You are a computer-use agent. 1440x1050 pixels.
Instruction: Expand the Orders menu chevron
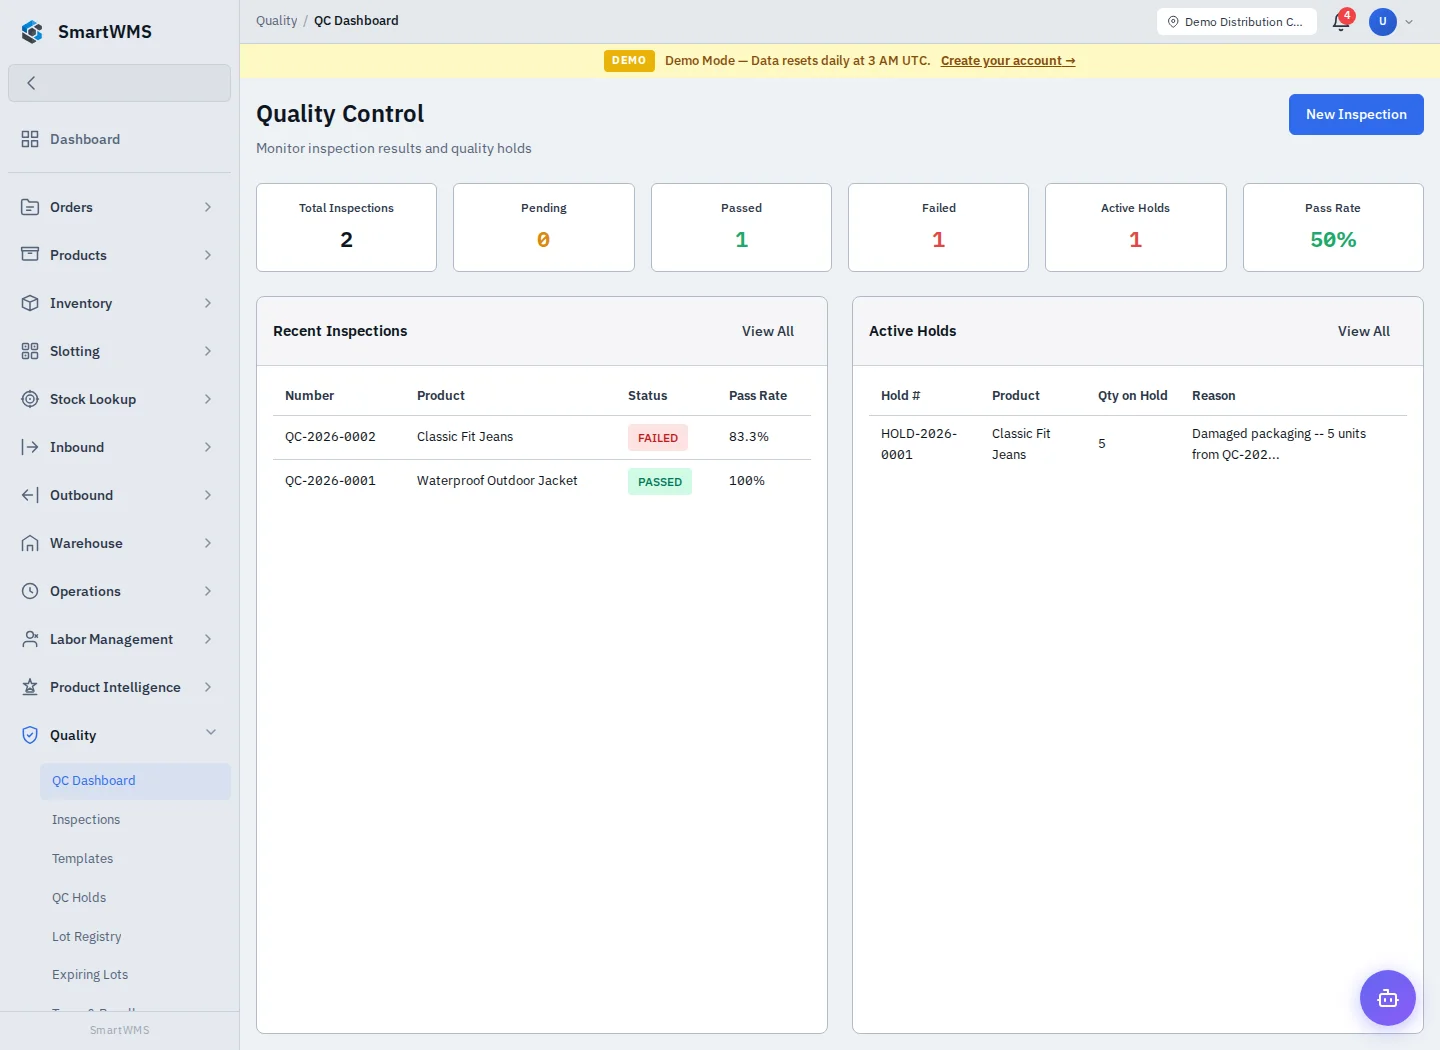208,207
